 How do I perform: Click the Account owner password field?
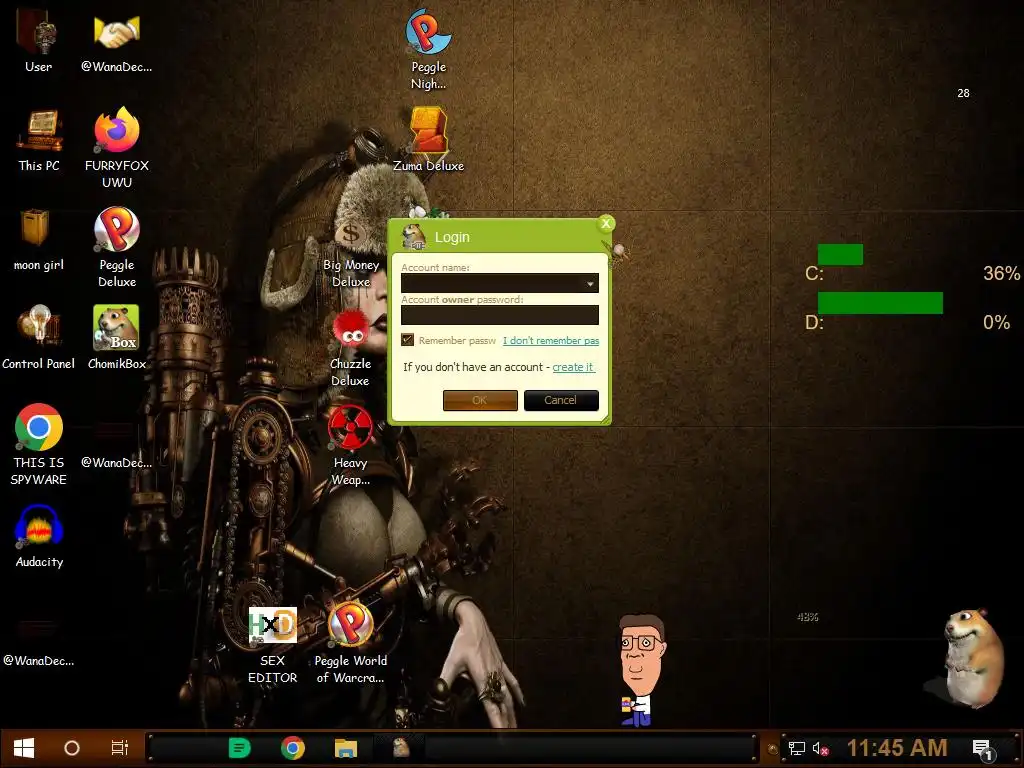(x=500, y=315)
